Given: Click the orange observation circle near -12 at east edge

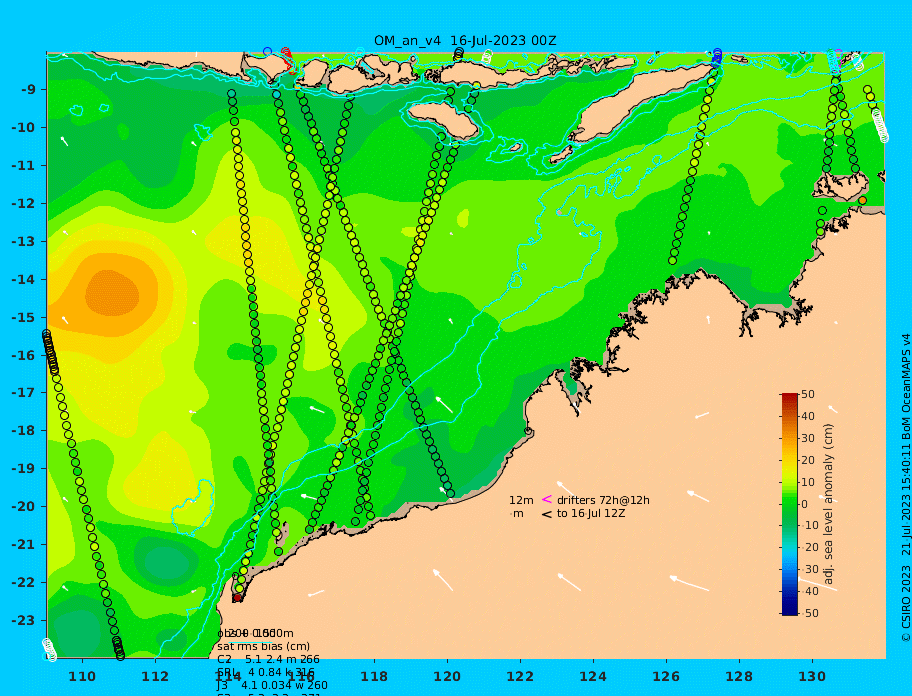Looking at the screenshot, I should [862, 201].
